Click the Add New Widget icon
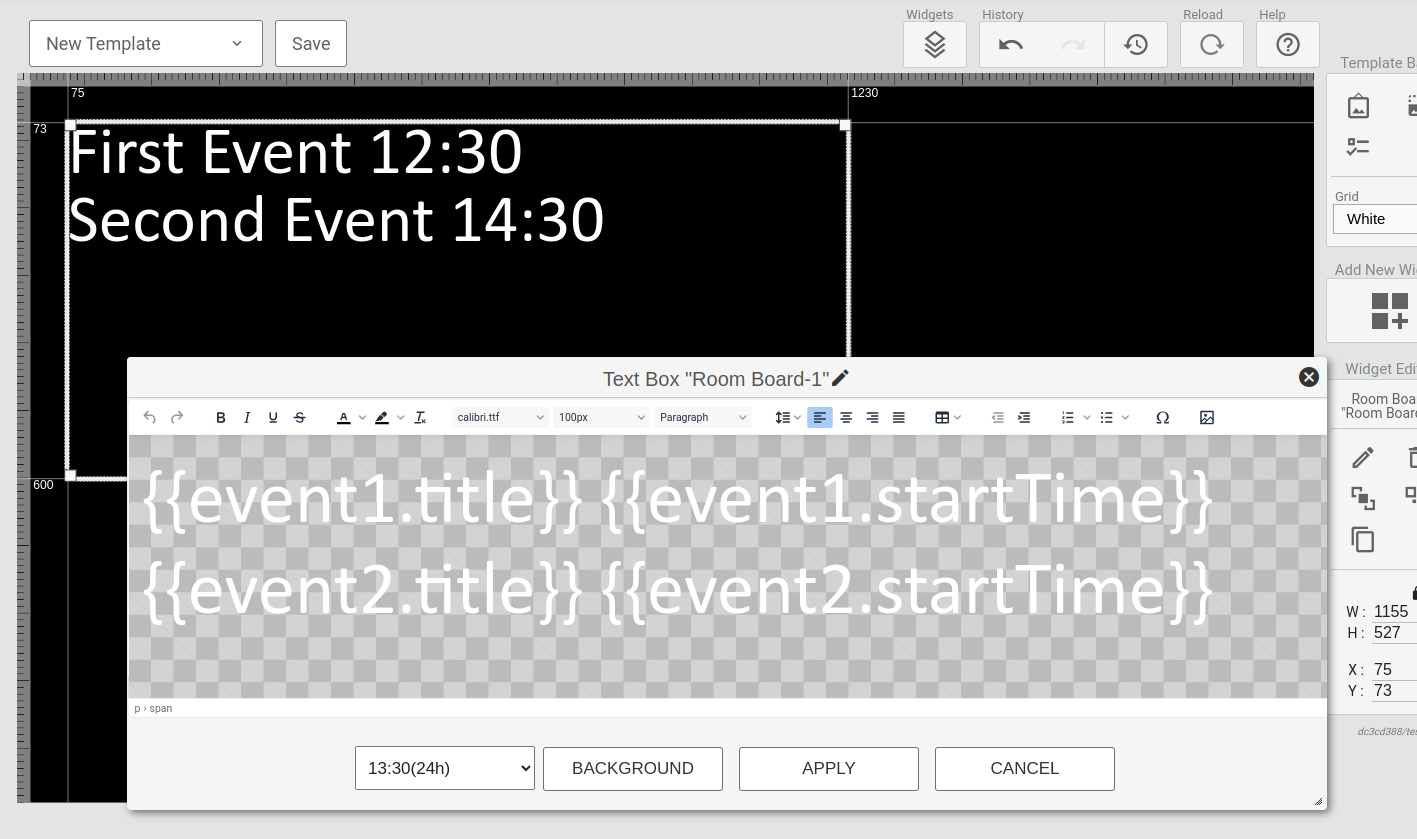This screenshot has width=1417, height=839. [1389, 311]
